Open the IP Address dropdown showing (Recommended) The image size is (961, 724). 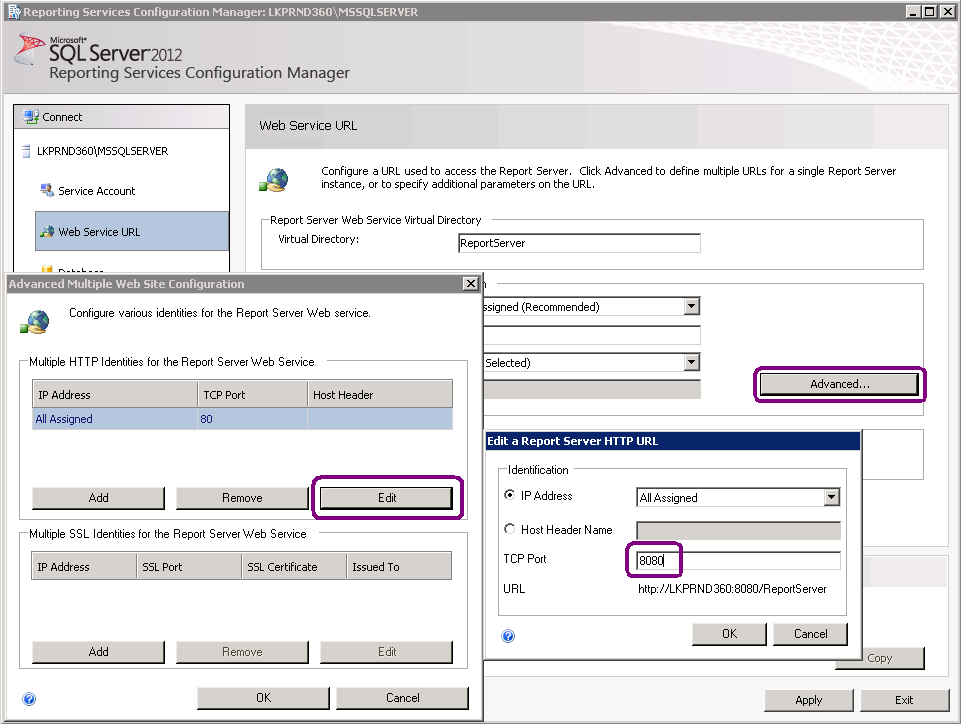tap(691, 306)
